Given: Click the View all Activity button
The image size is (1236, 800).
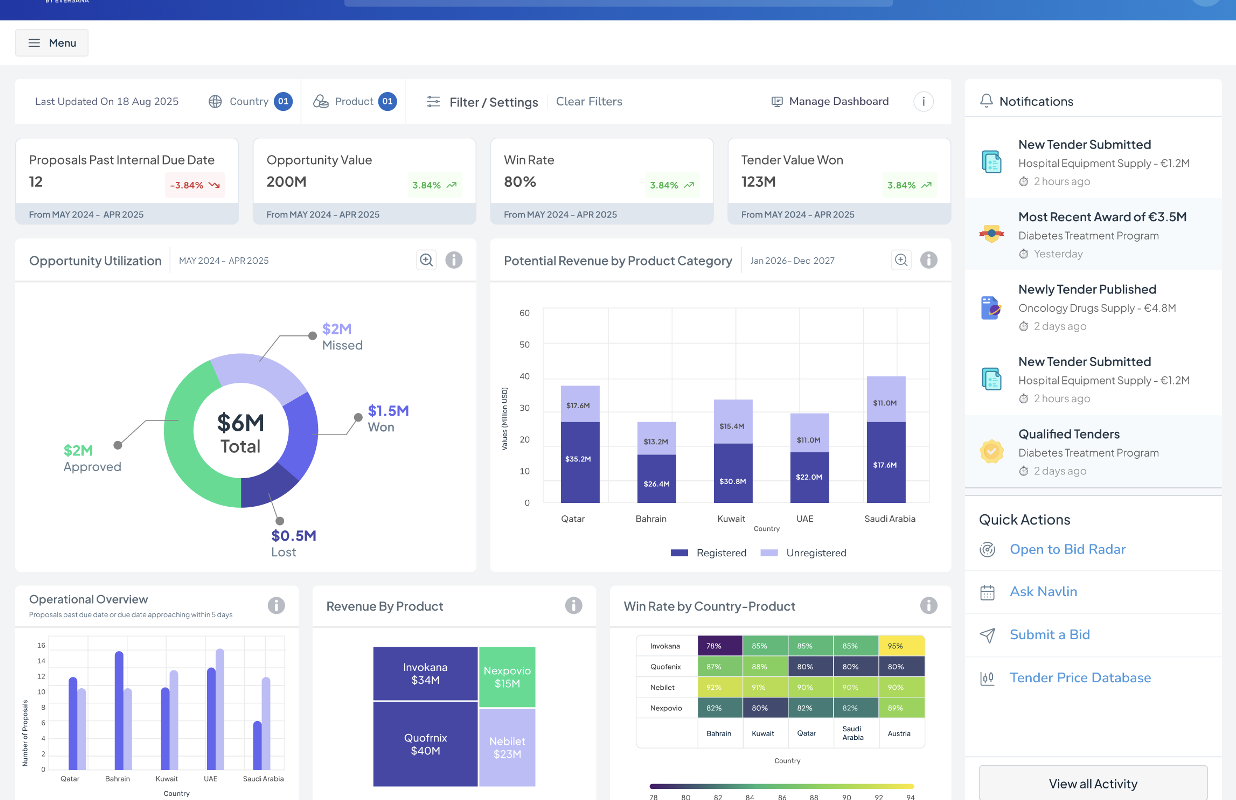Looking at the screenshot, I should 1093,784.
